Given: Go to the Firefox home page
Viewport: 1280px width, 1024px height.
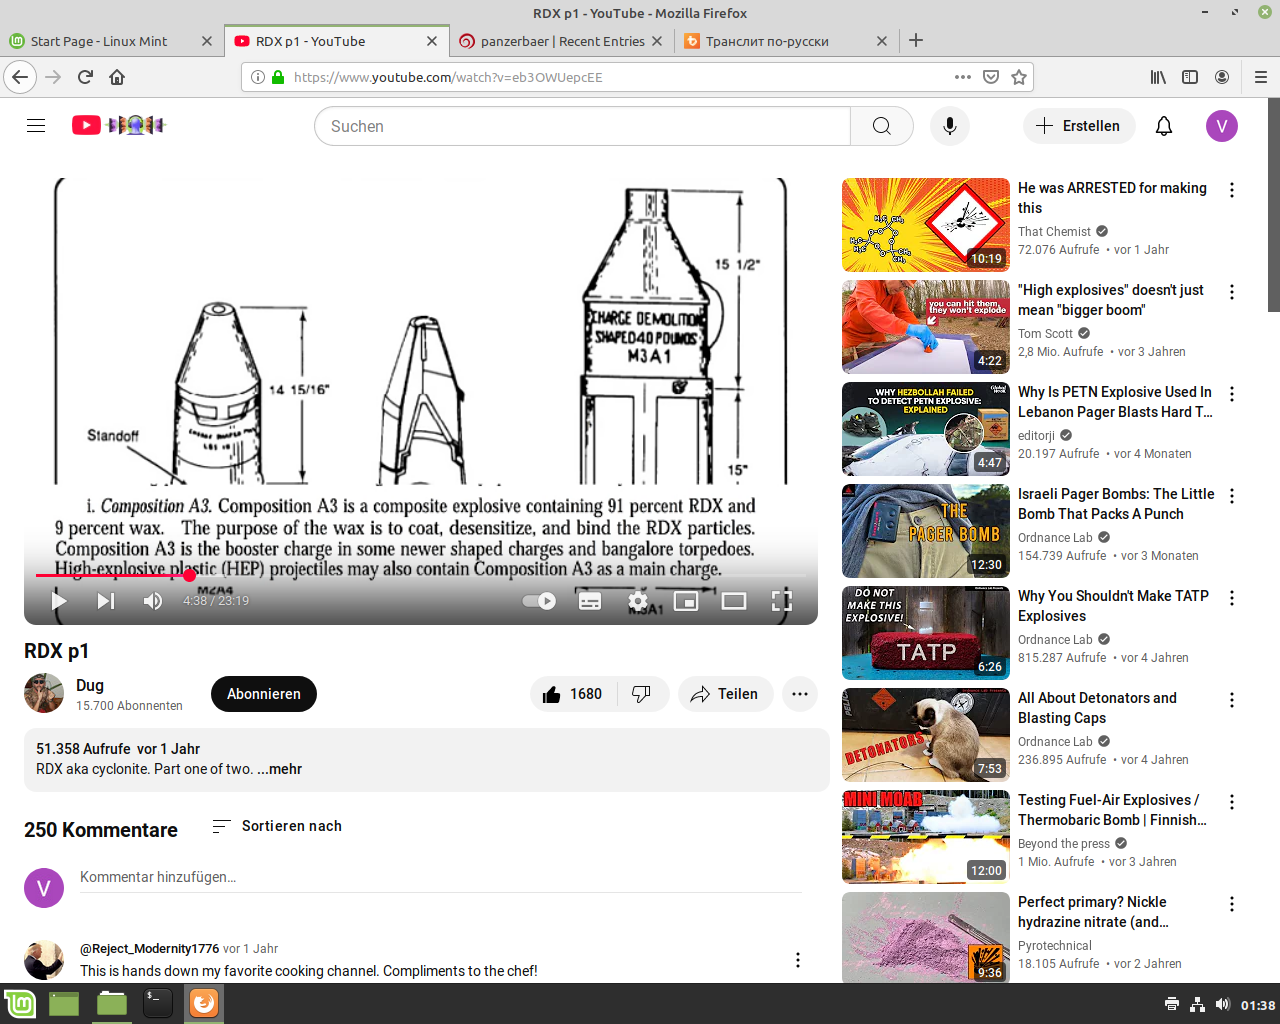Looking at the screenshot, I should 117,77.
